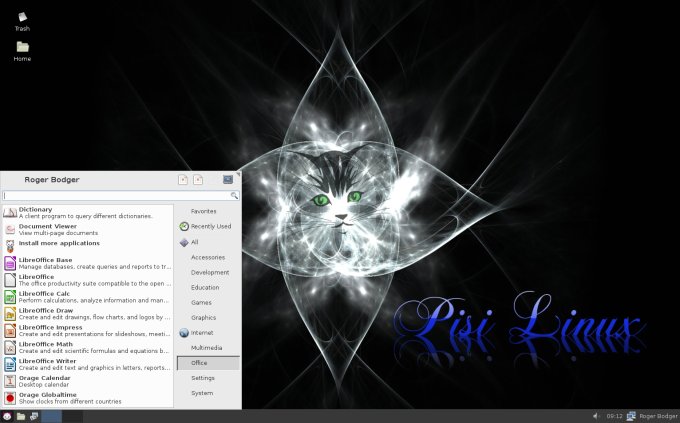
Task: Select the Accessories category
Action: coord(208,257)
